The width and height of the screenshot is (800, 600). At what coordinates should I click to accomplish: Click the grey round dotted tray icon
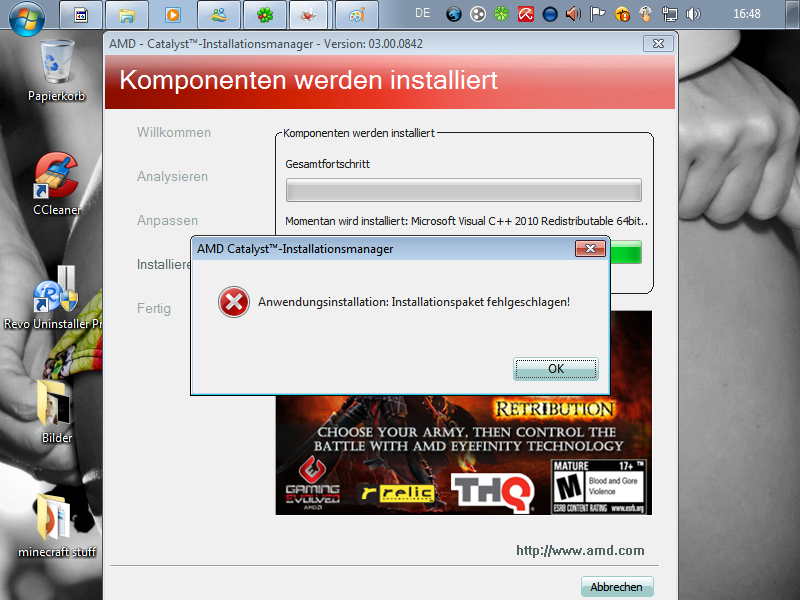(478, 14)
